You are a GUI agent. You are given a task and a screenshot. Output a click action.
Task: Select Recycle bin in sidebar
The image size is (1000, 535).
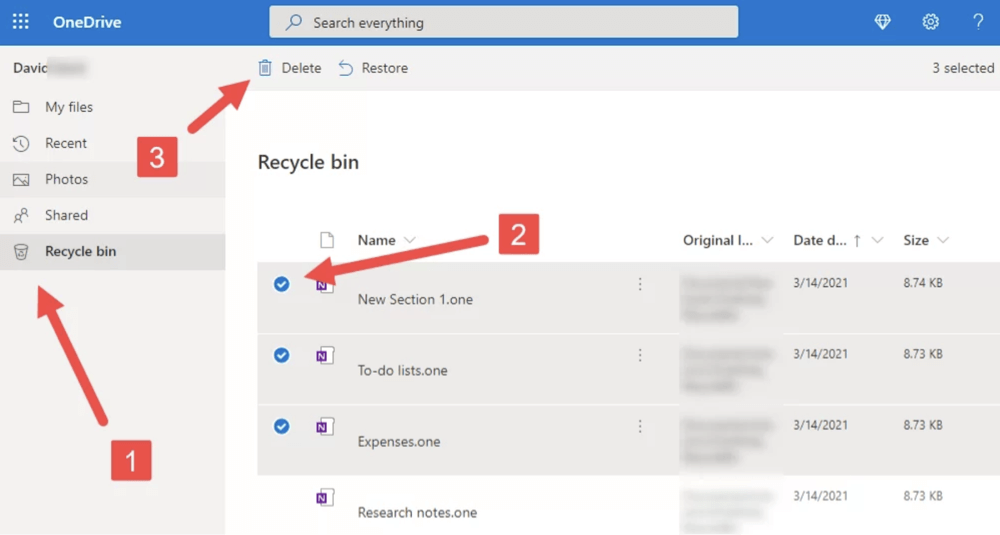112,251
